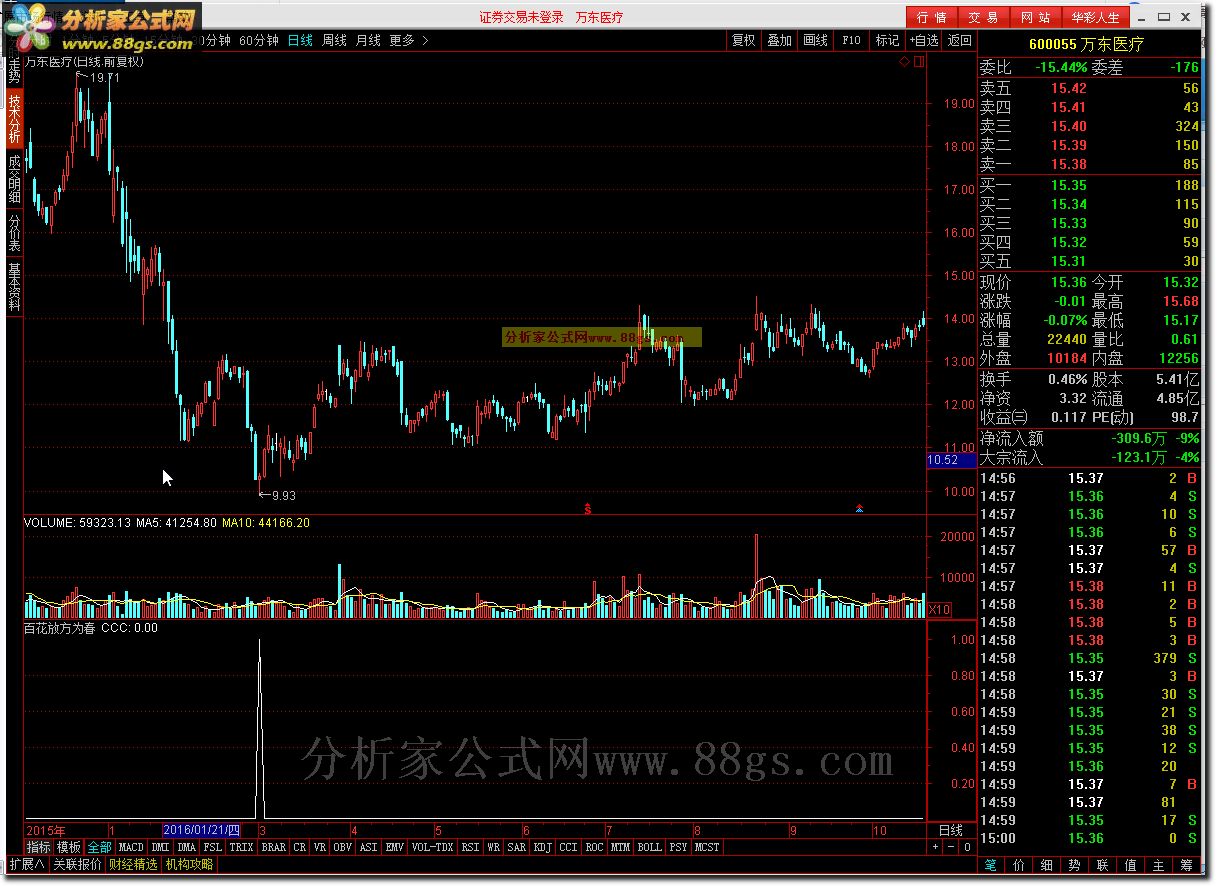The image size is (1217, 886).
Task: Apply the TRIX indicator
Action: tap(241, 847)
